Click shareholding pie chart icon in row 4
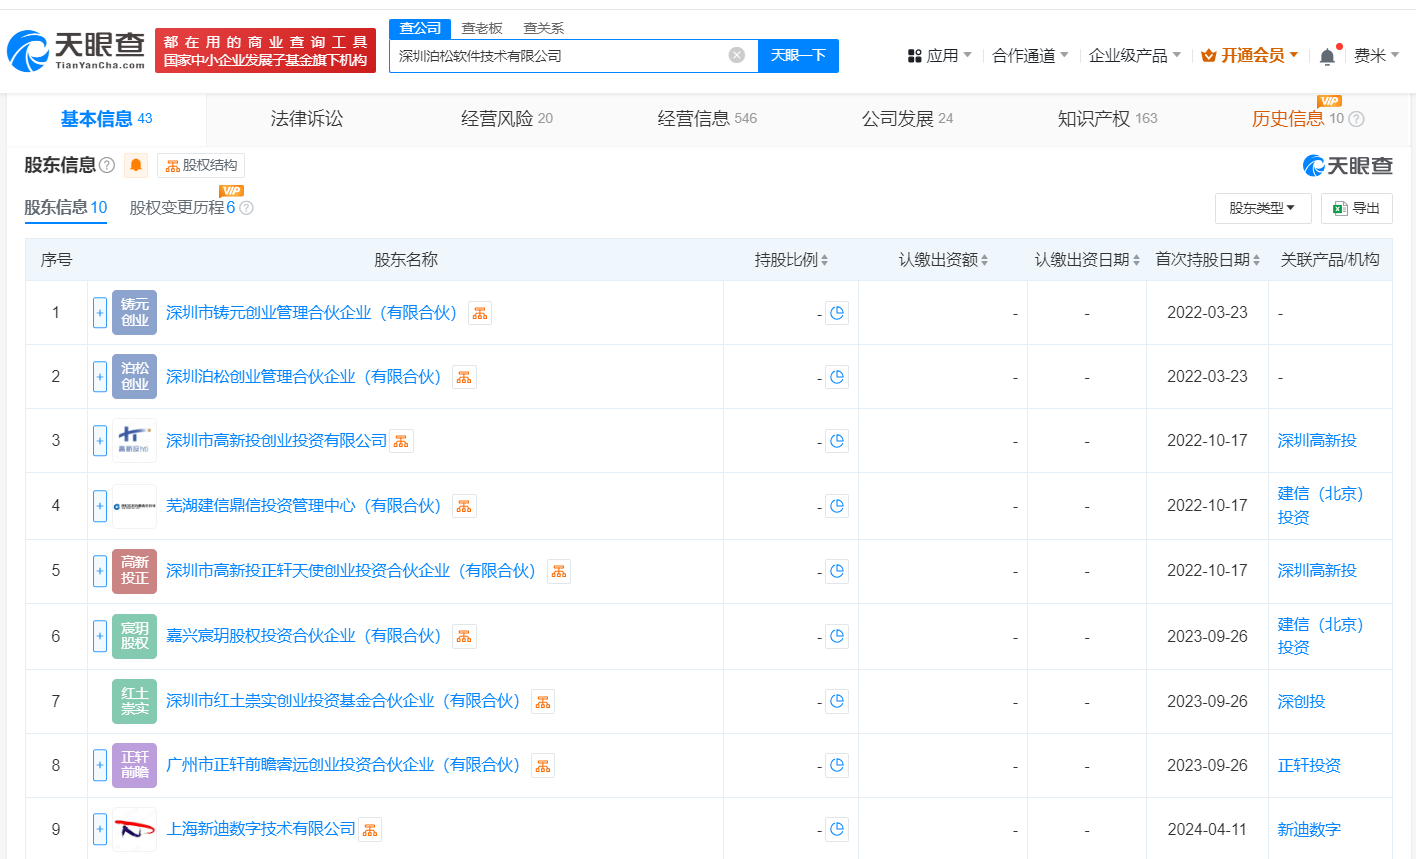This screenshot has width=1416, height=859. (x=837, y=506)
